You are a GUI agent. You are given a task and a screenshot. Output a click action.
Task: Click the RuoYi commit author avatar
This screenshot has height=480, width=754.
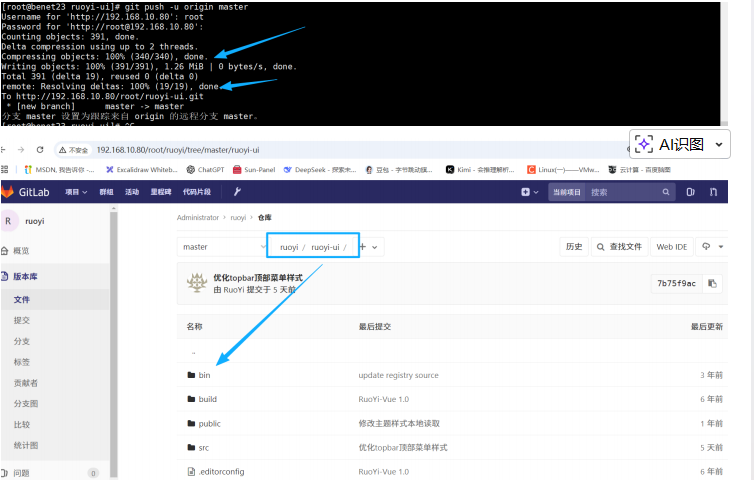pos(197,283)
